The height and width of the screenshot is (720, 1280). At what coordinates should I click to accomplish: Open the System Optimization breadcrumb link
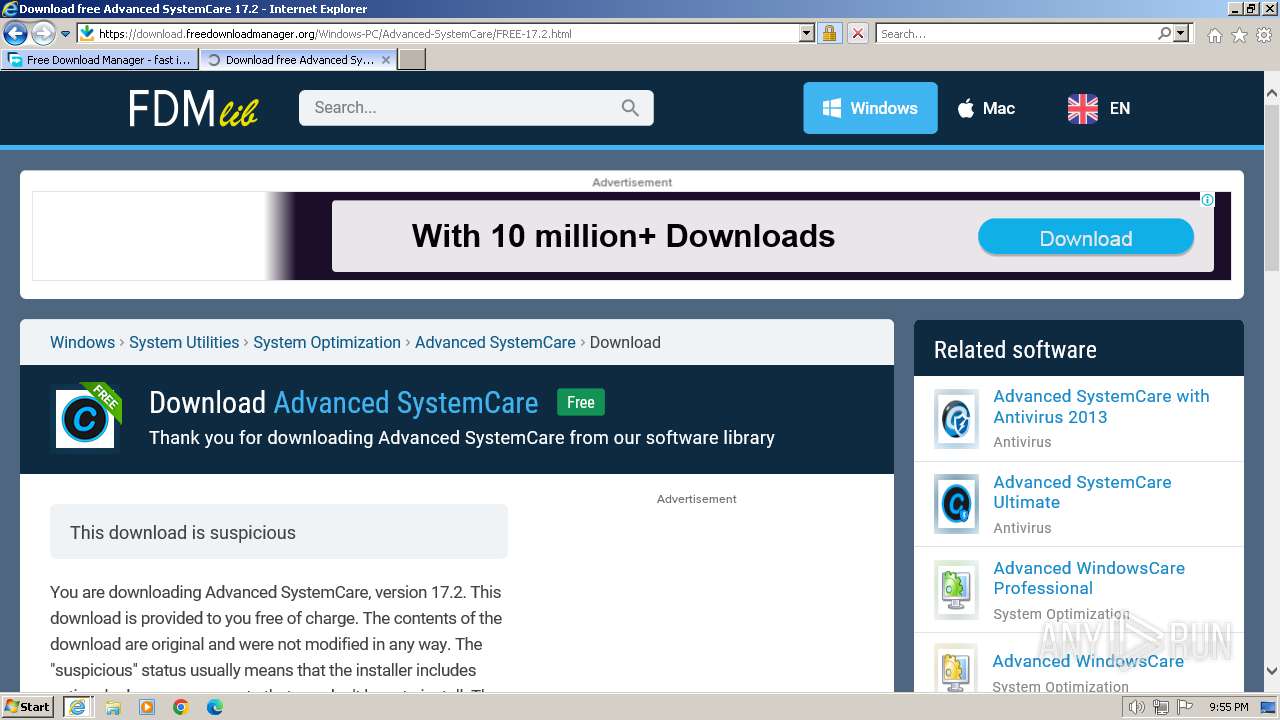327,342
